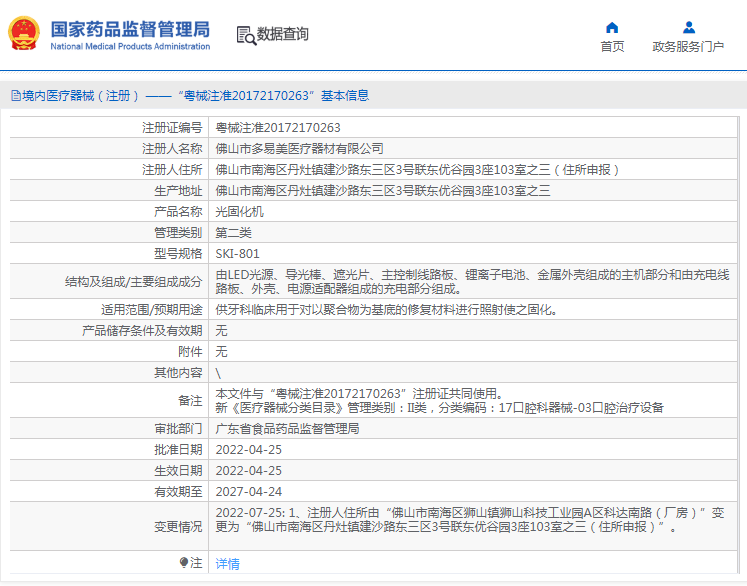Click the 管理类别 value 第二类
Image resolution: width=747 pixels, height=586 pixels.
point(234,233)
